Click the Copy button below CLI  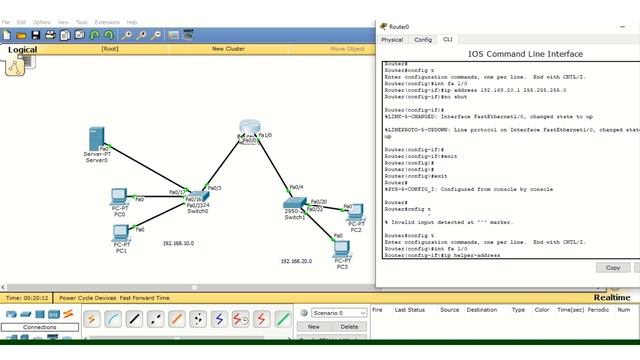[x=613, y=268]
